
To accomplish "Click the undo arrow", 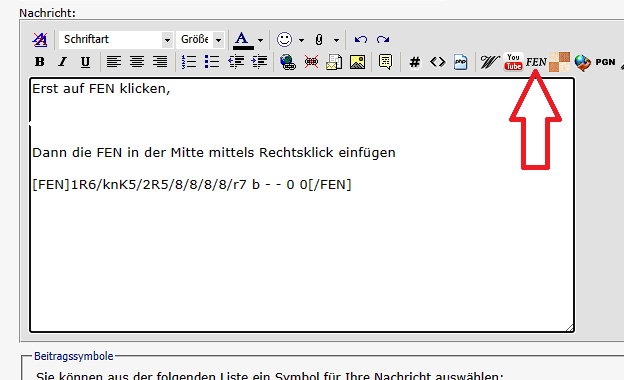I will [x=361, y=39].
